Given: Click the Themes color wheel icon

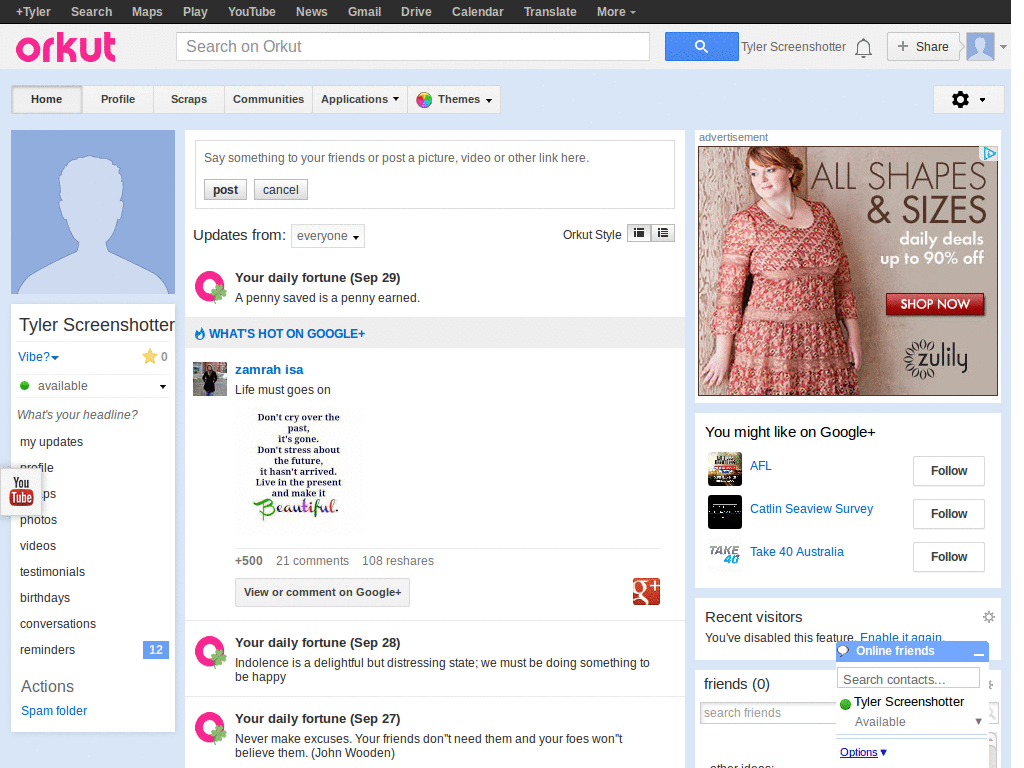Looking at the screenshot, I should click(424, 99).
